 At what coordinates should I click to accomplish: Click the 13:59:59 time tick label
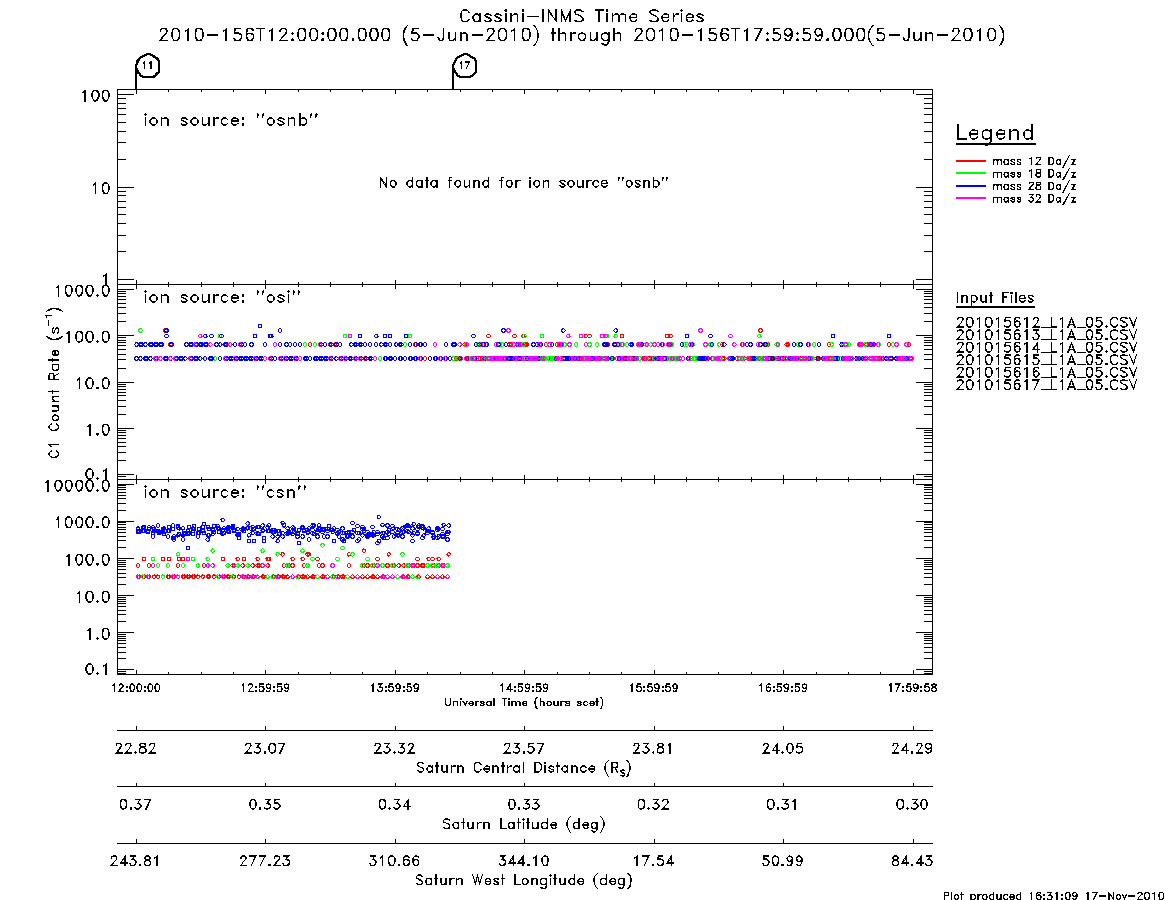coord(395,688)
